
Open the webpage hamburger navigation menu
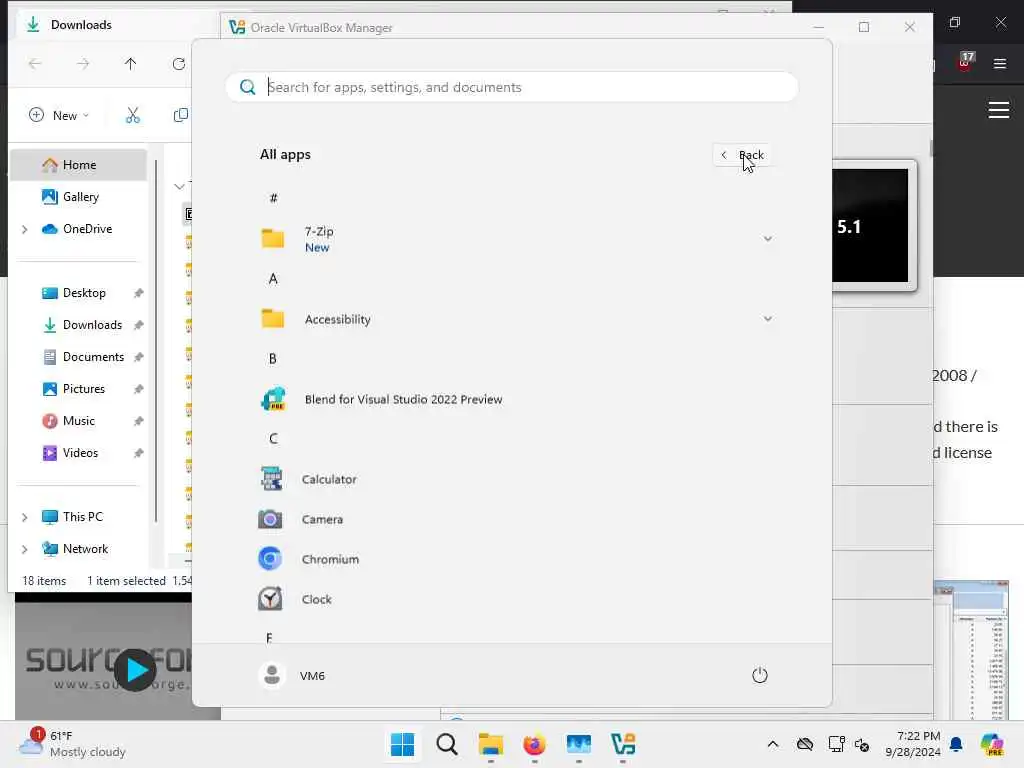tap(999, 110)
